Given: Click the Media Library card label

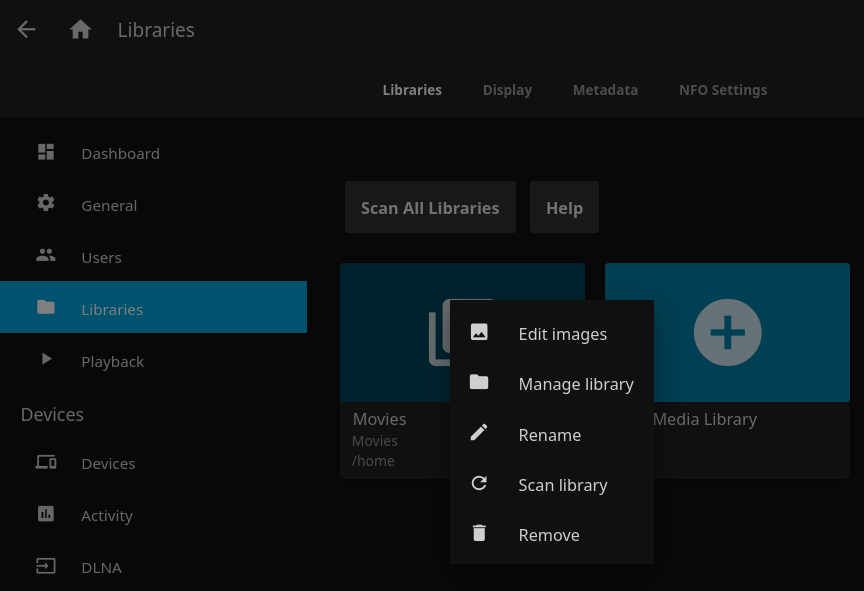Looking at the screenshot, I should (x=705, y=419).
